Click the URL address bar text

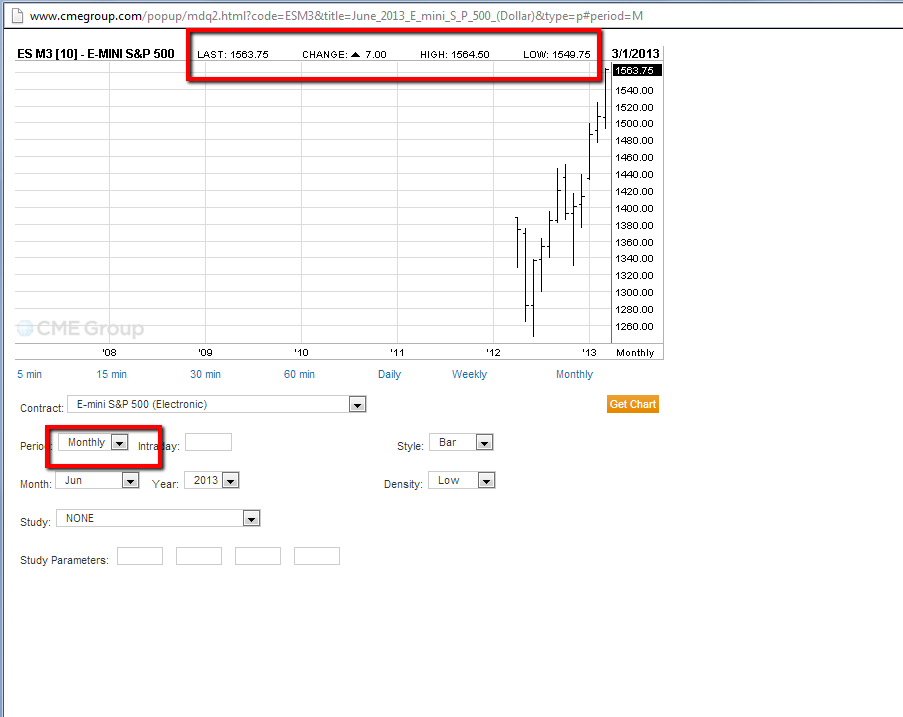[x=336, y=16]
